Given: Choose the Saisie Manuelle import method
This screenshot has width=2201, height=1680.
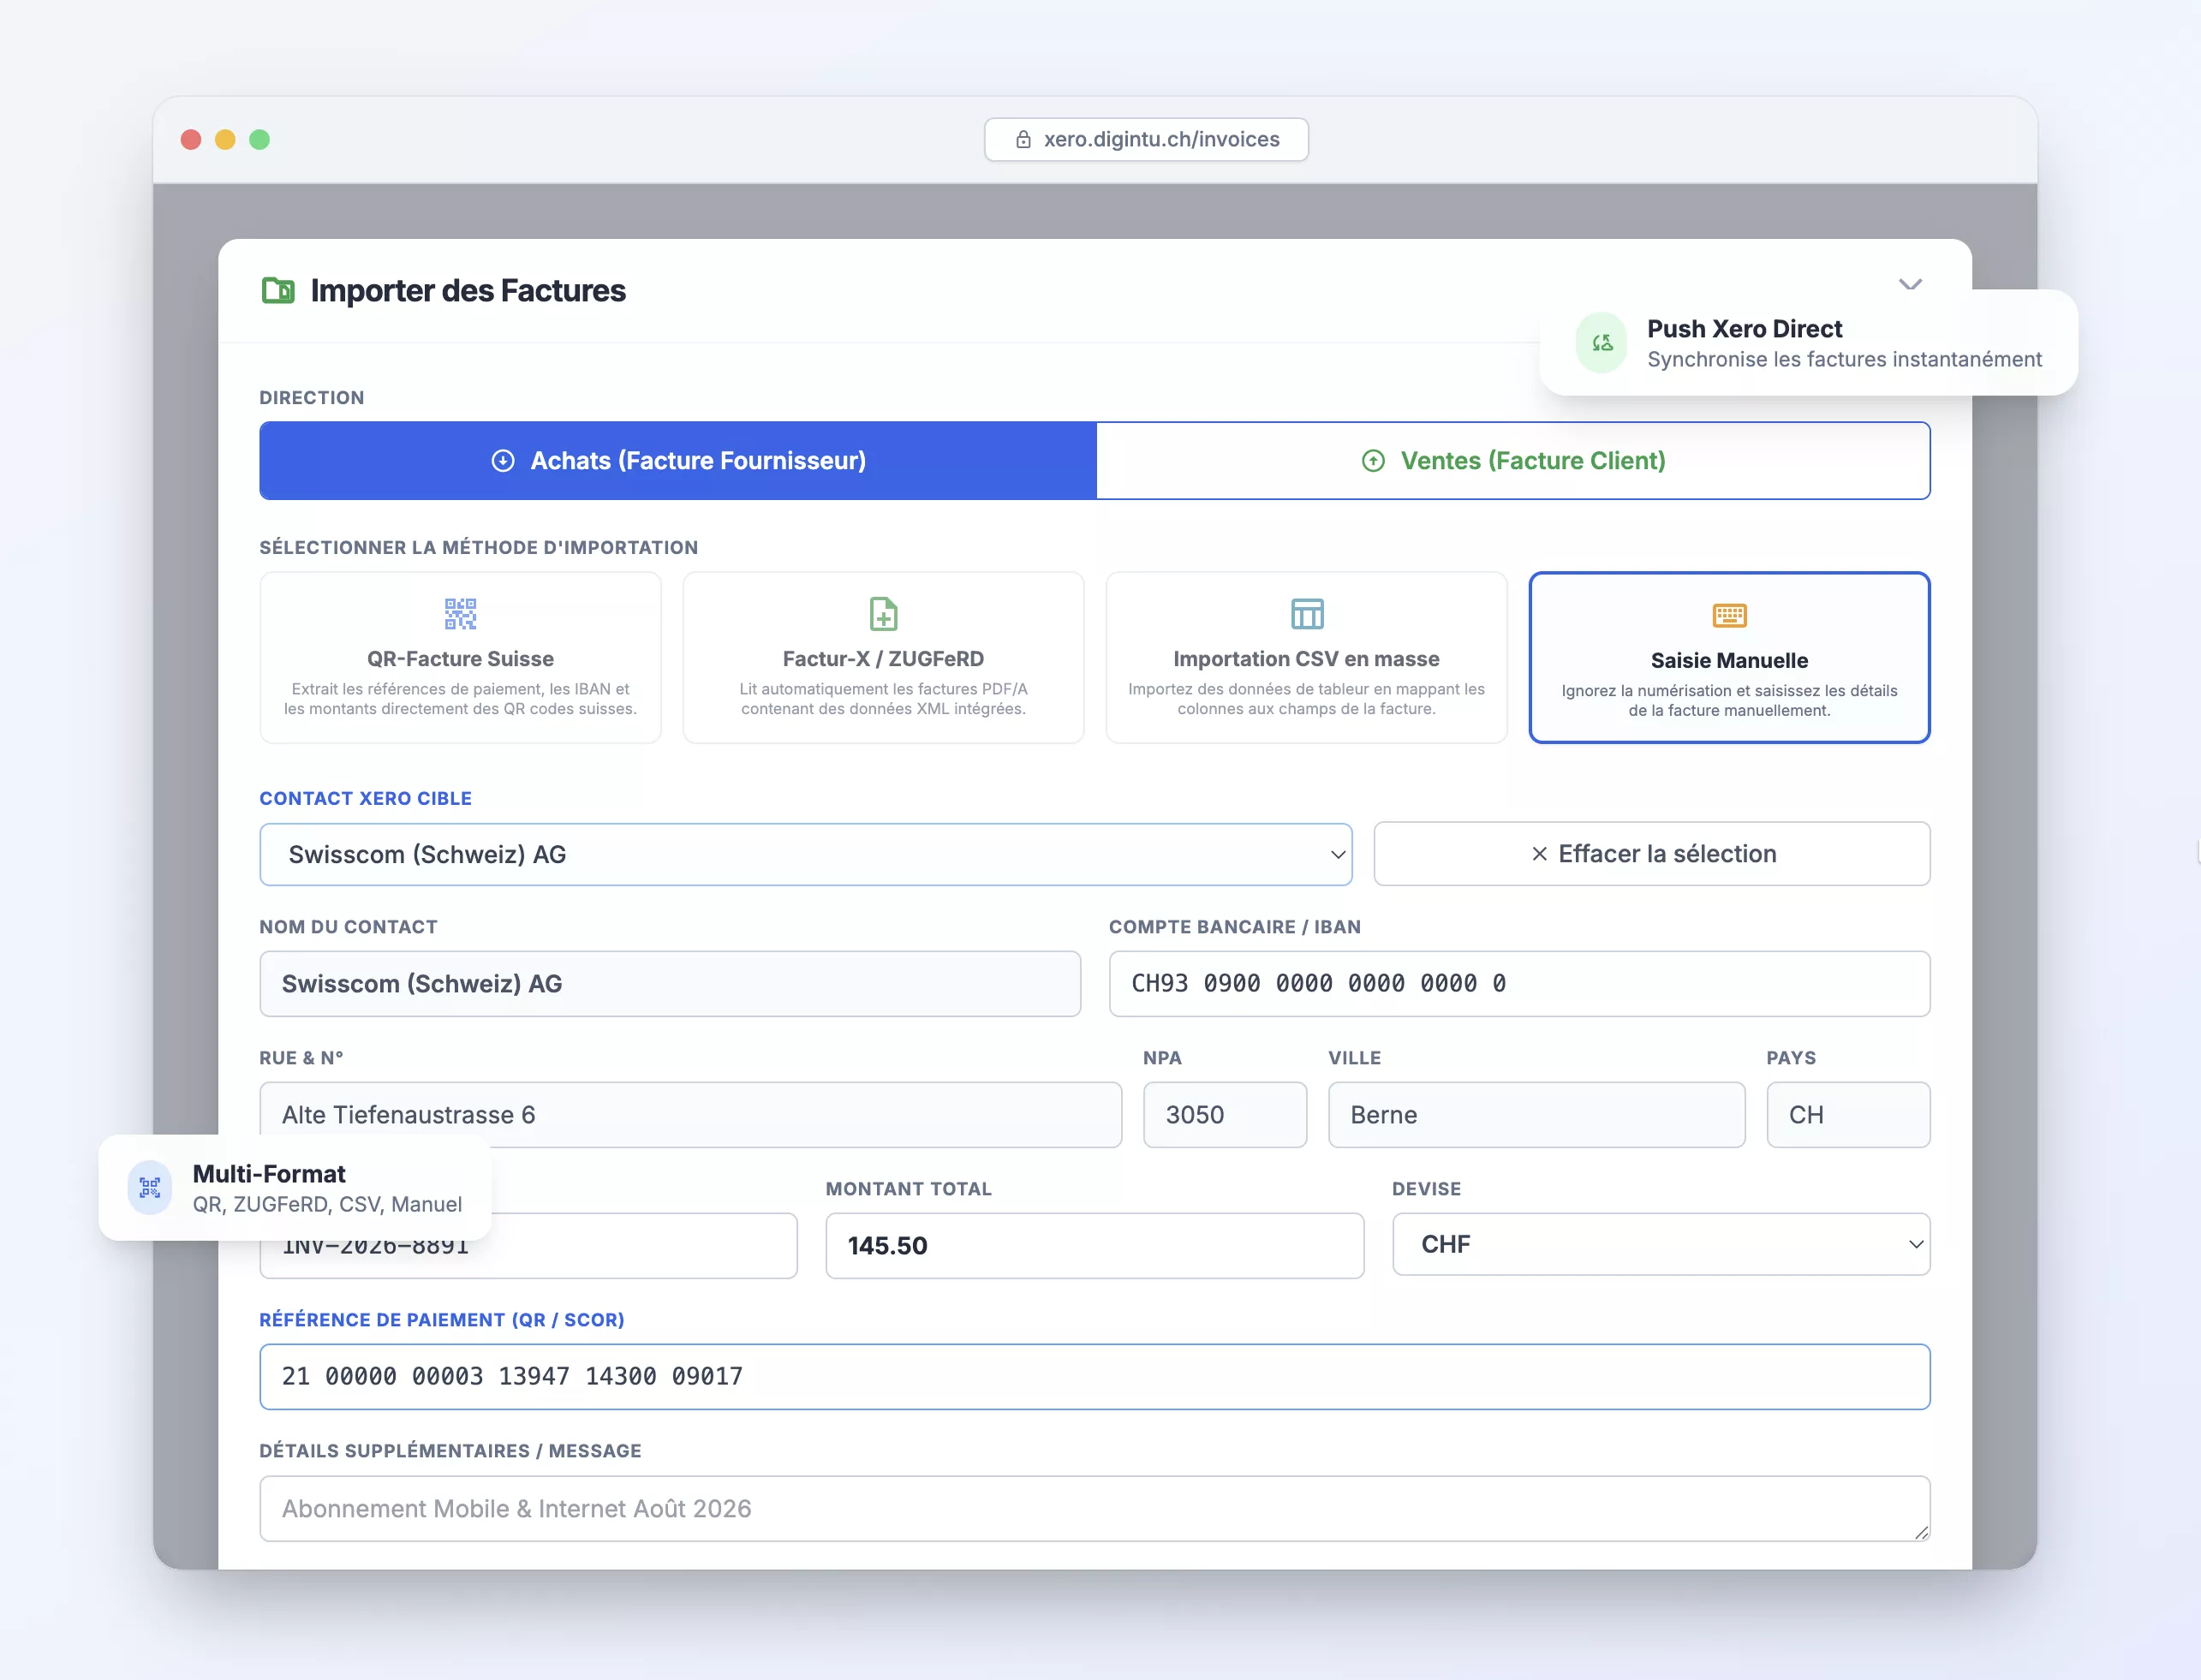Looking at the screenshot, I should (x=1729, y=657).
